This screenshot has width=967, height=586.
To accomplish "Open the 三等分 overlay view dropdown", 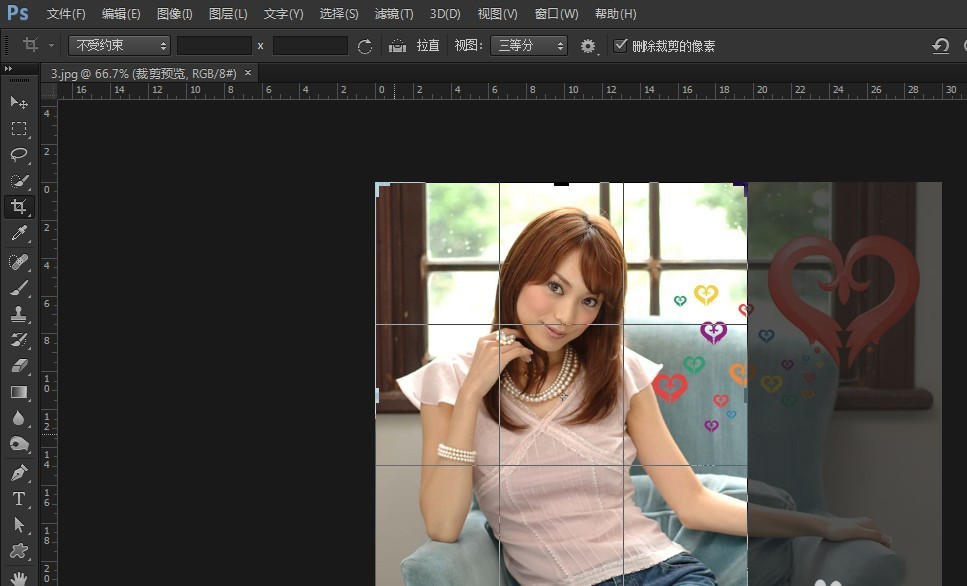I will [x=529, y=46].
